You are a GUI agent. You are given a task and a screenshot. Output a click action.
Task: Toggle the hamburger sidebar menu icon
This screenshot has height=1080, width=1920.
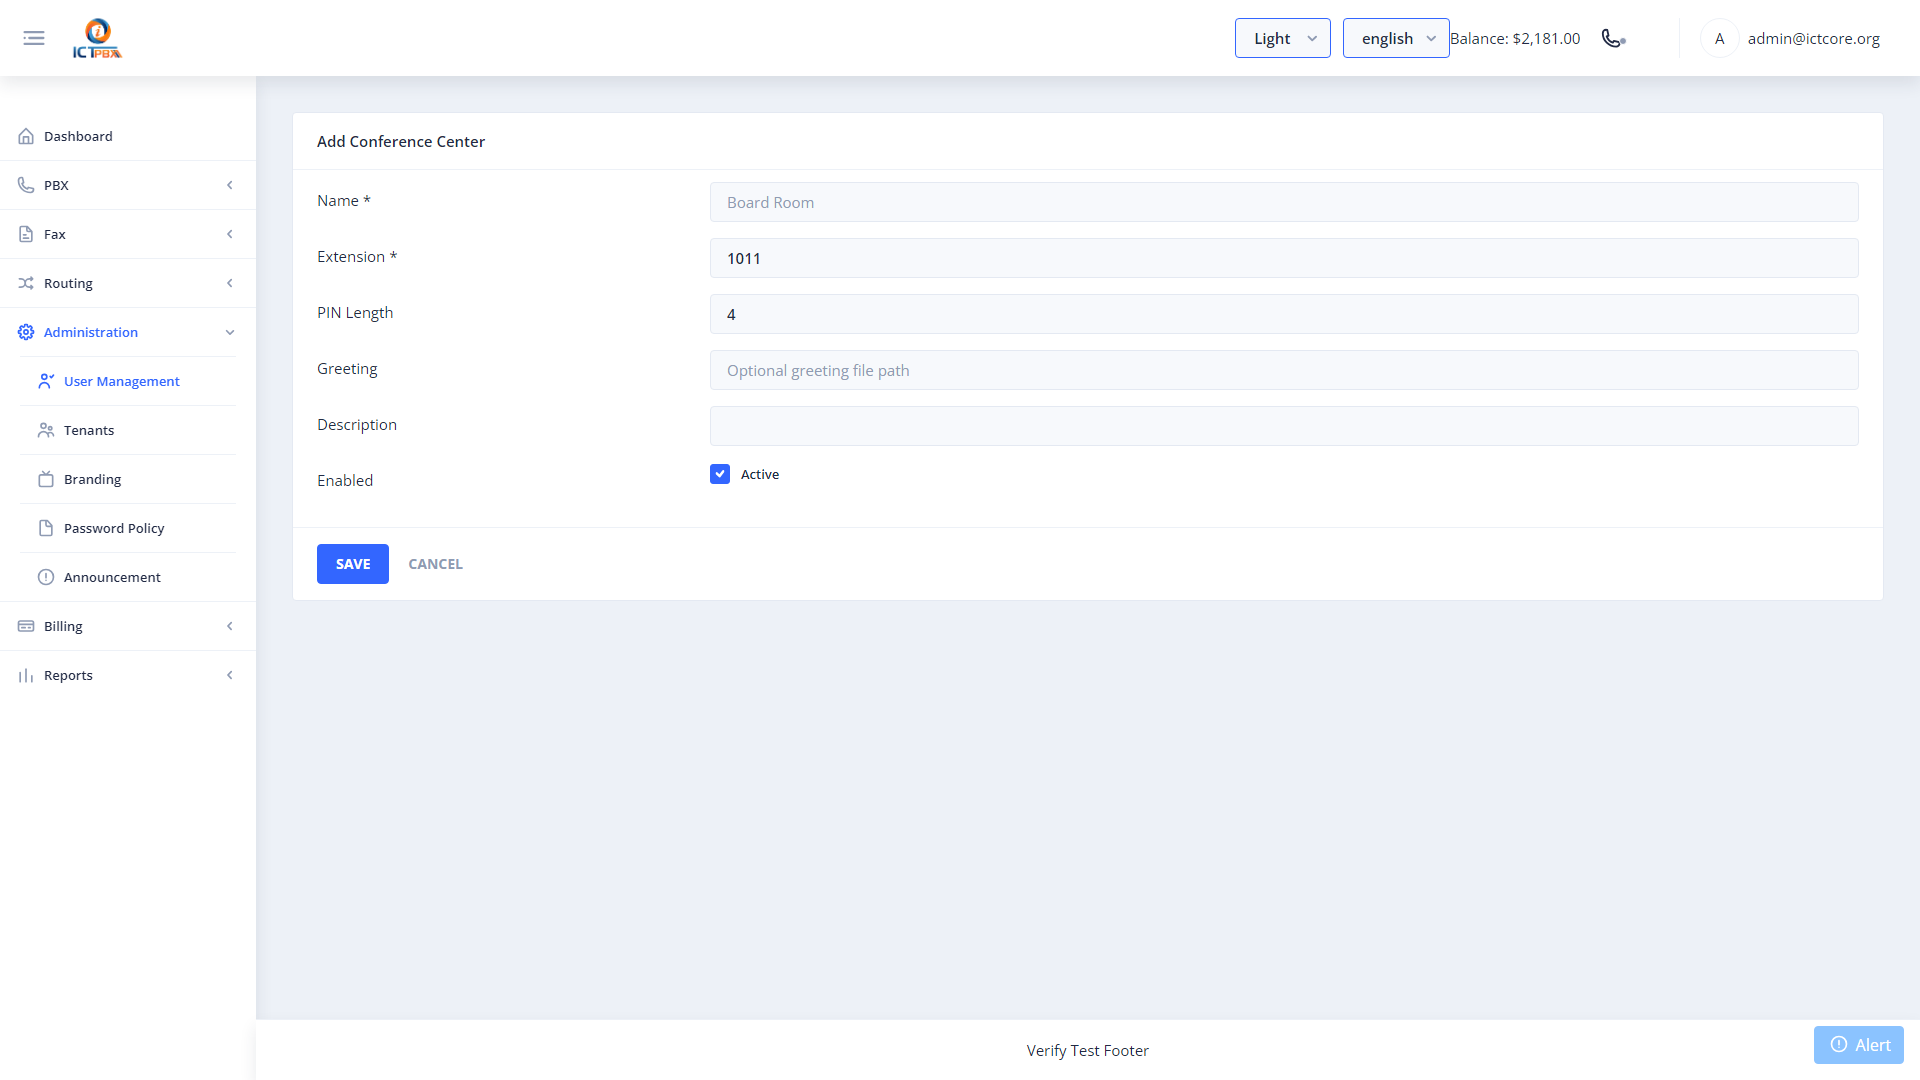tap(34, 38)
